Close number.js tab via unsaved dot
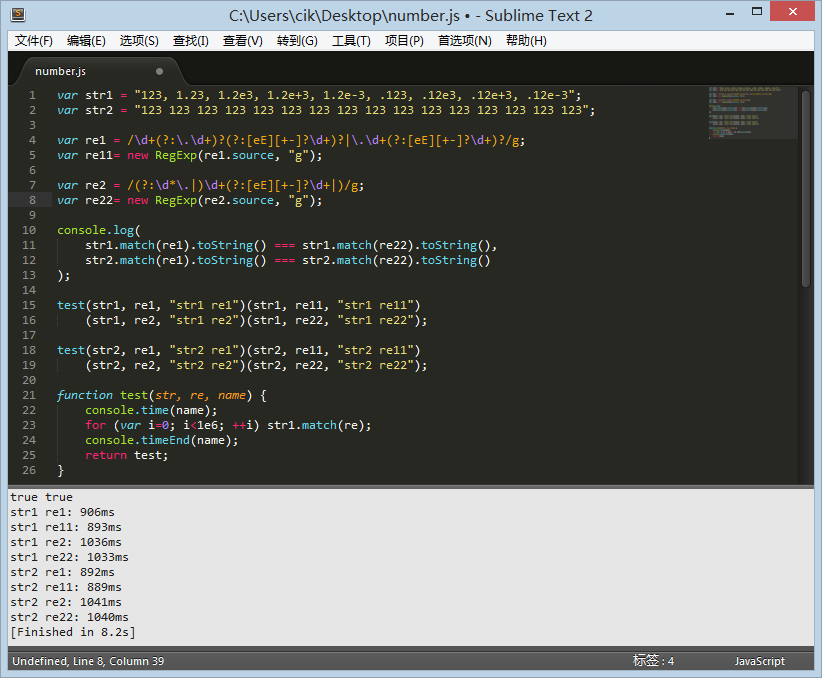 159,71
